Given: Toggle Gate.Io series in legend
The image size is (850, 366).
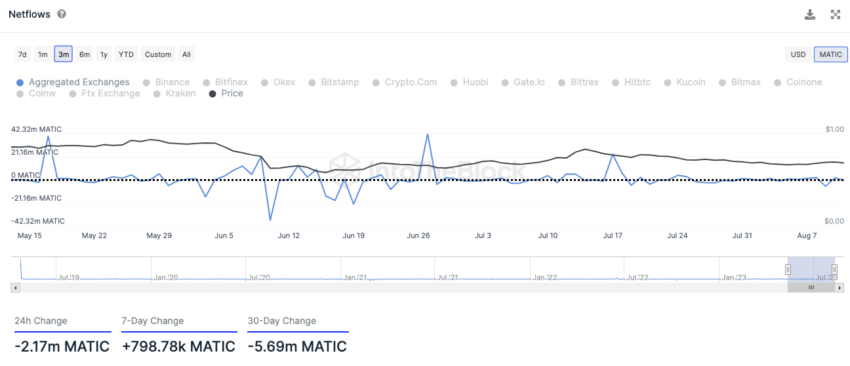Looking at the screenshot, I should pyautogui.click(x=523, y=82).
